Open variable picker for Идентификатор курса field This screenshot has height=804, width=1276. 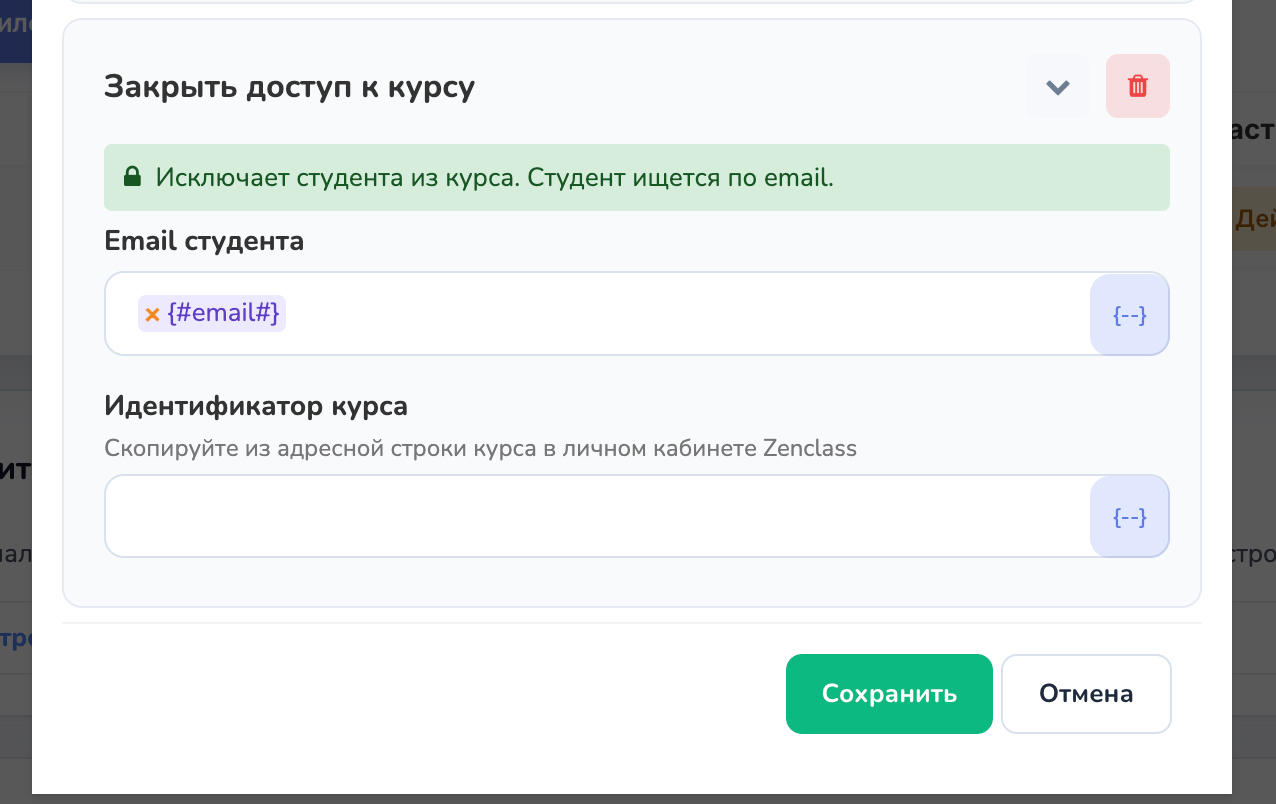pos(1129,516)
